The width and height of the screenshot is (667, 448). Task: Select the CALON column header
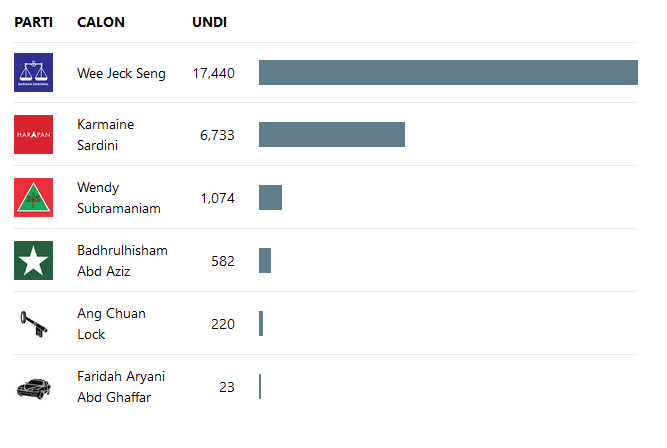pos(101,22)
